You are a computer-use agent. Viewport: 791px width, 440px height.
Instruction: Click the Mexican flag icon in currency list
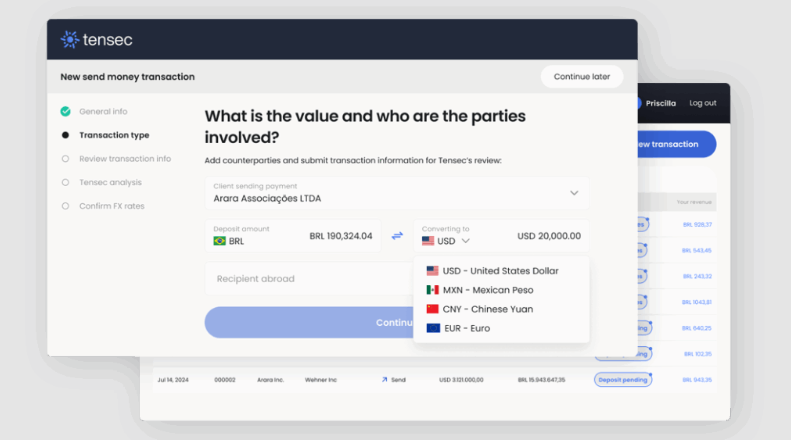[x=432, y=290]
